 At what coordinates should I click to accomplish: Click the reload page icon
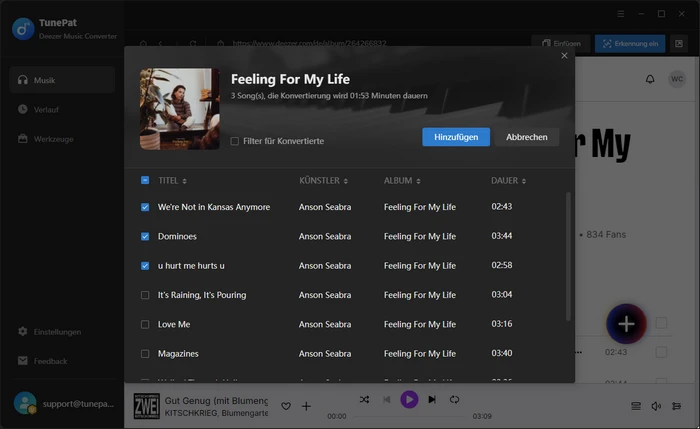pos(193,43)
